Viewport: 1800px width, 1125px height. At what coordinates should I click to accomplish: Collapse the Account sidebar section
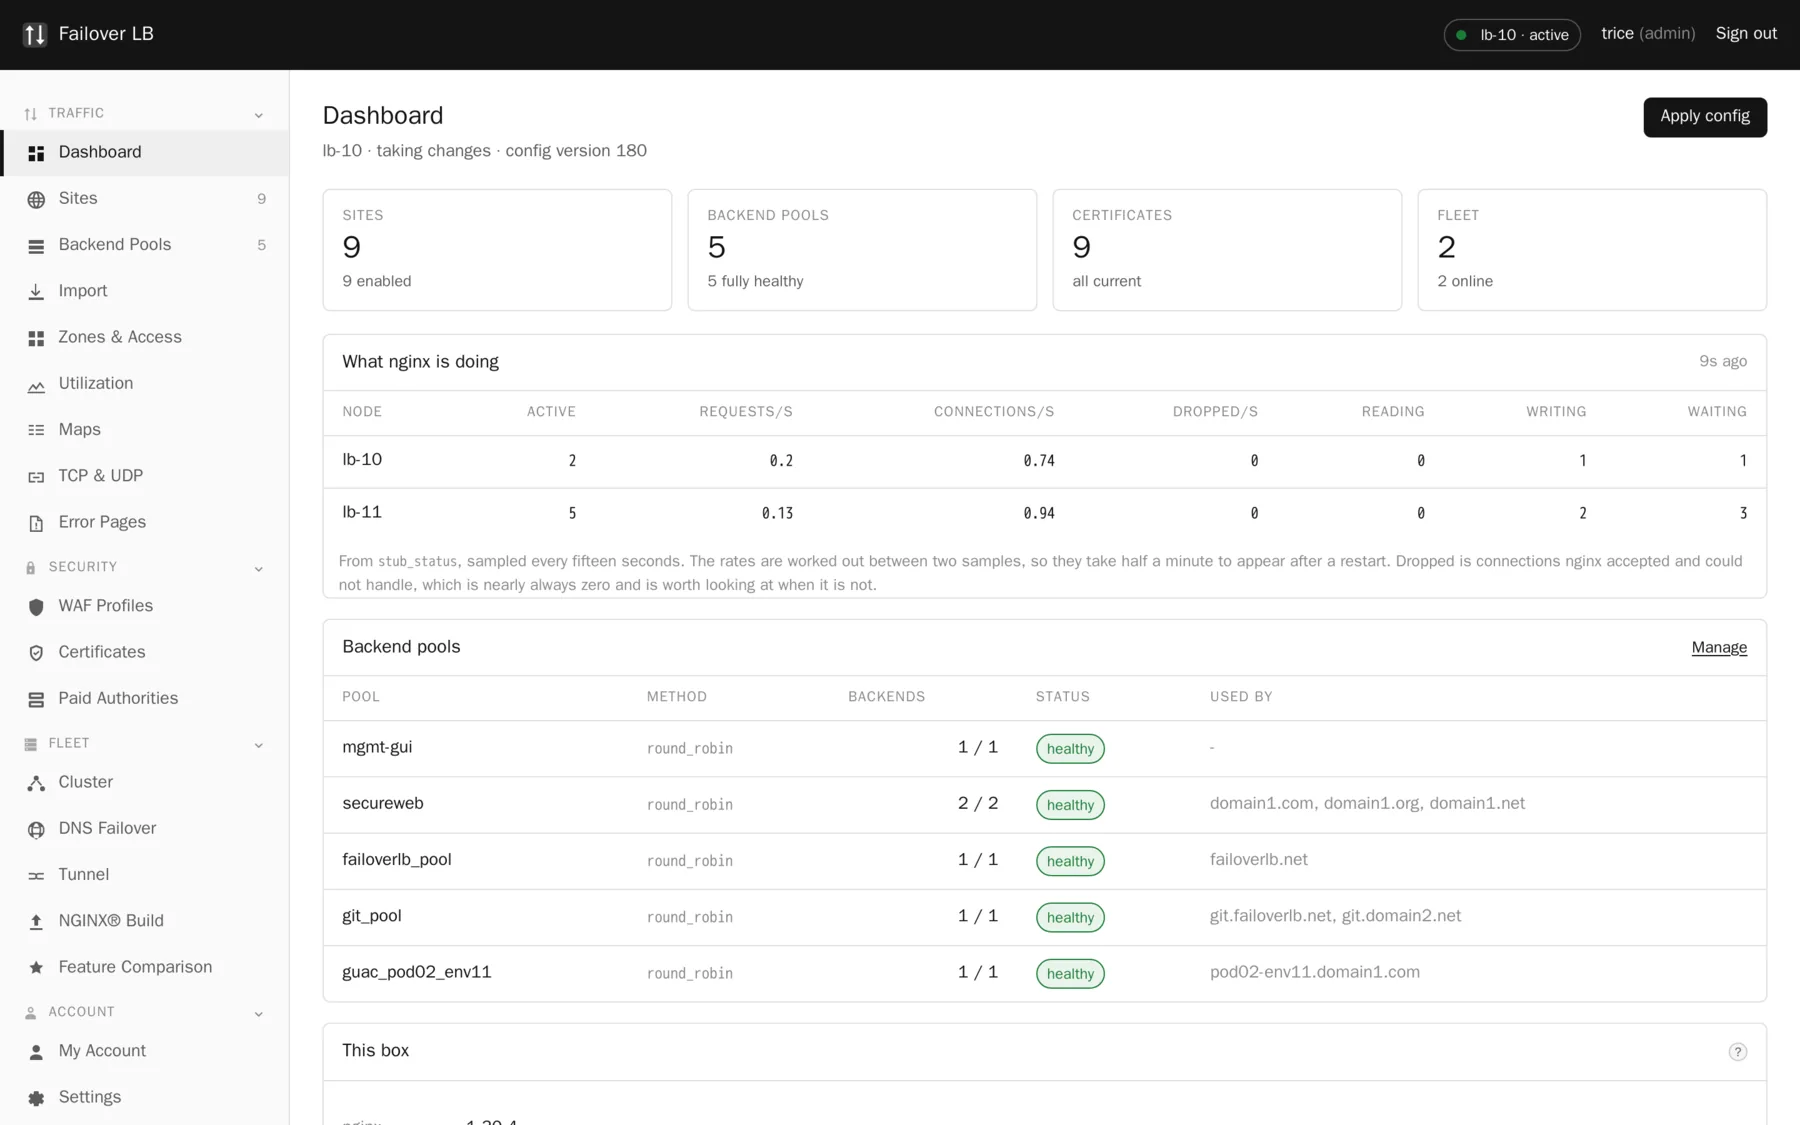click(258, 1014)
